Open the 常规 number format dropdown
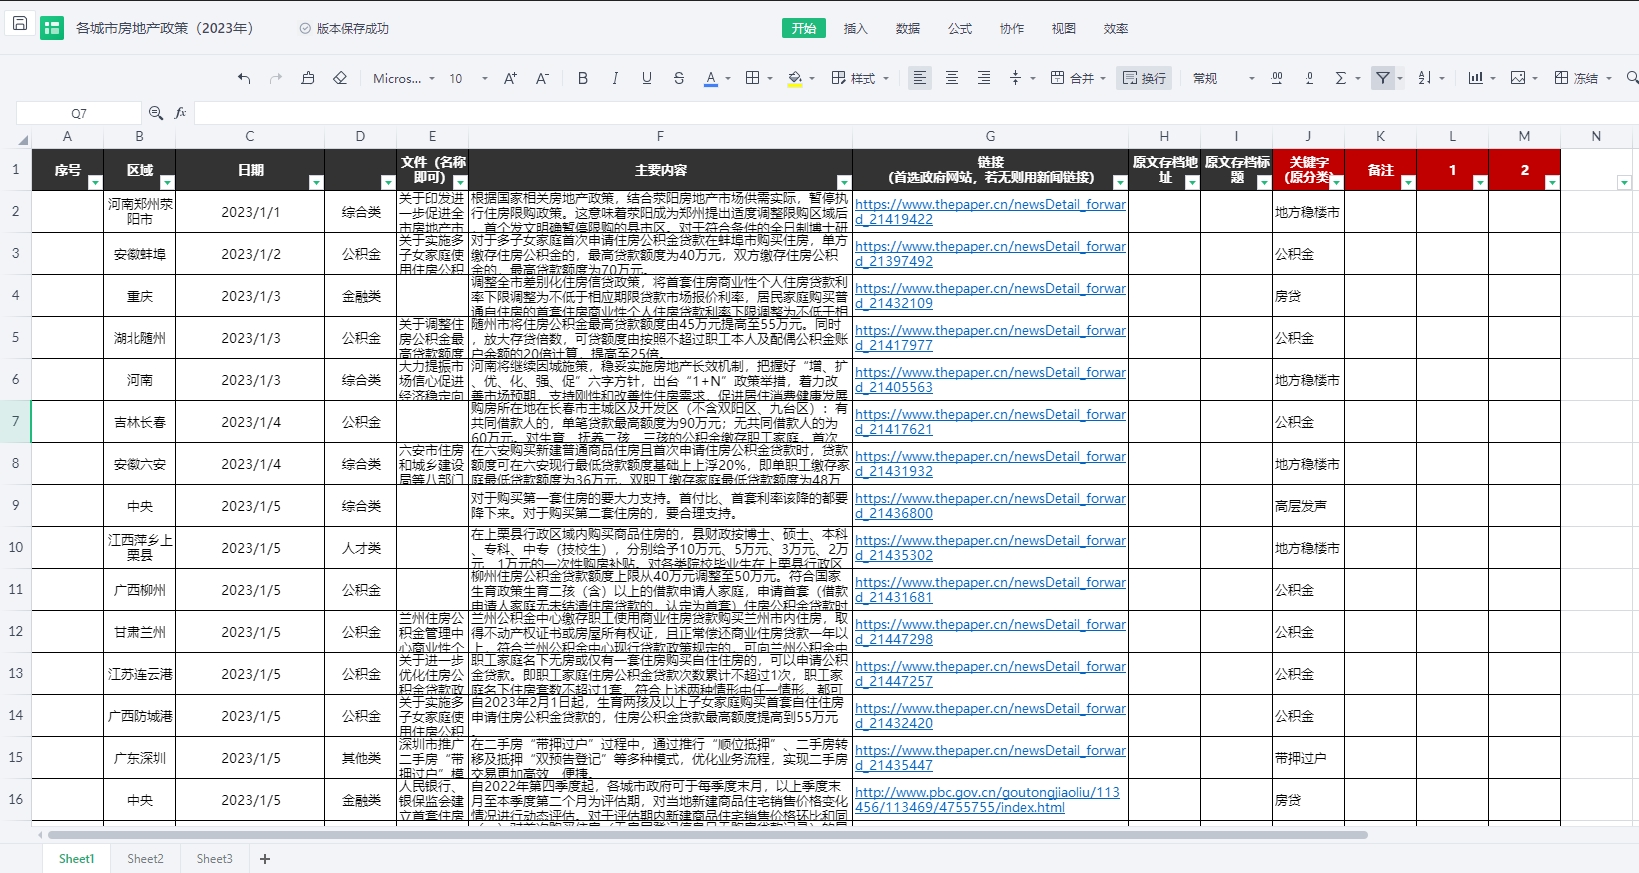1639x873 pixels. (x=1222, y=78)
